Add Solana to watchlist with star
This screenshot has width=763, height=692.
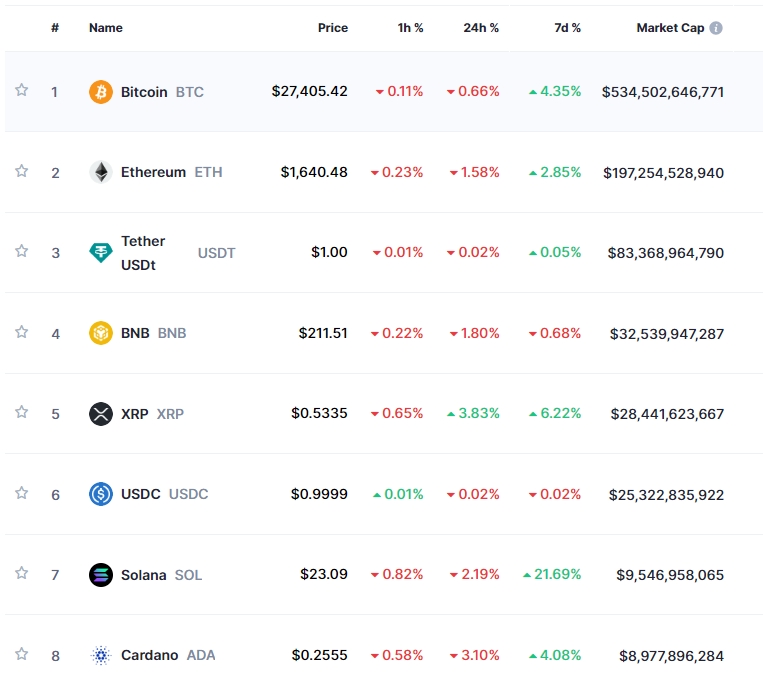coord(22,573)
